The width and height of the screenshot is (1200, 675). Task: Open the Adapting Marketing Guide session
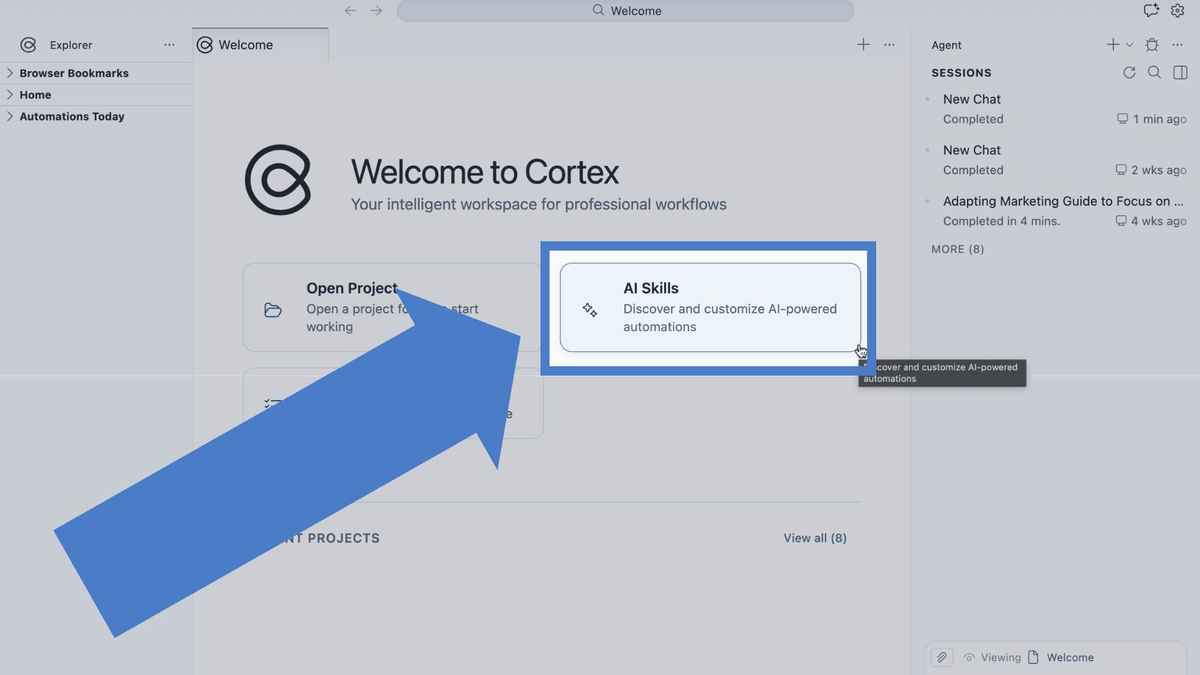[1056, 211]
